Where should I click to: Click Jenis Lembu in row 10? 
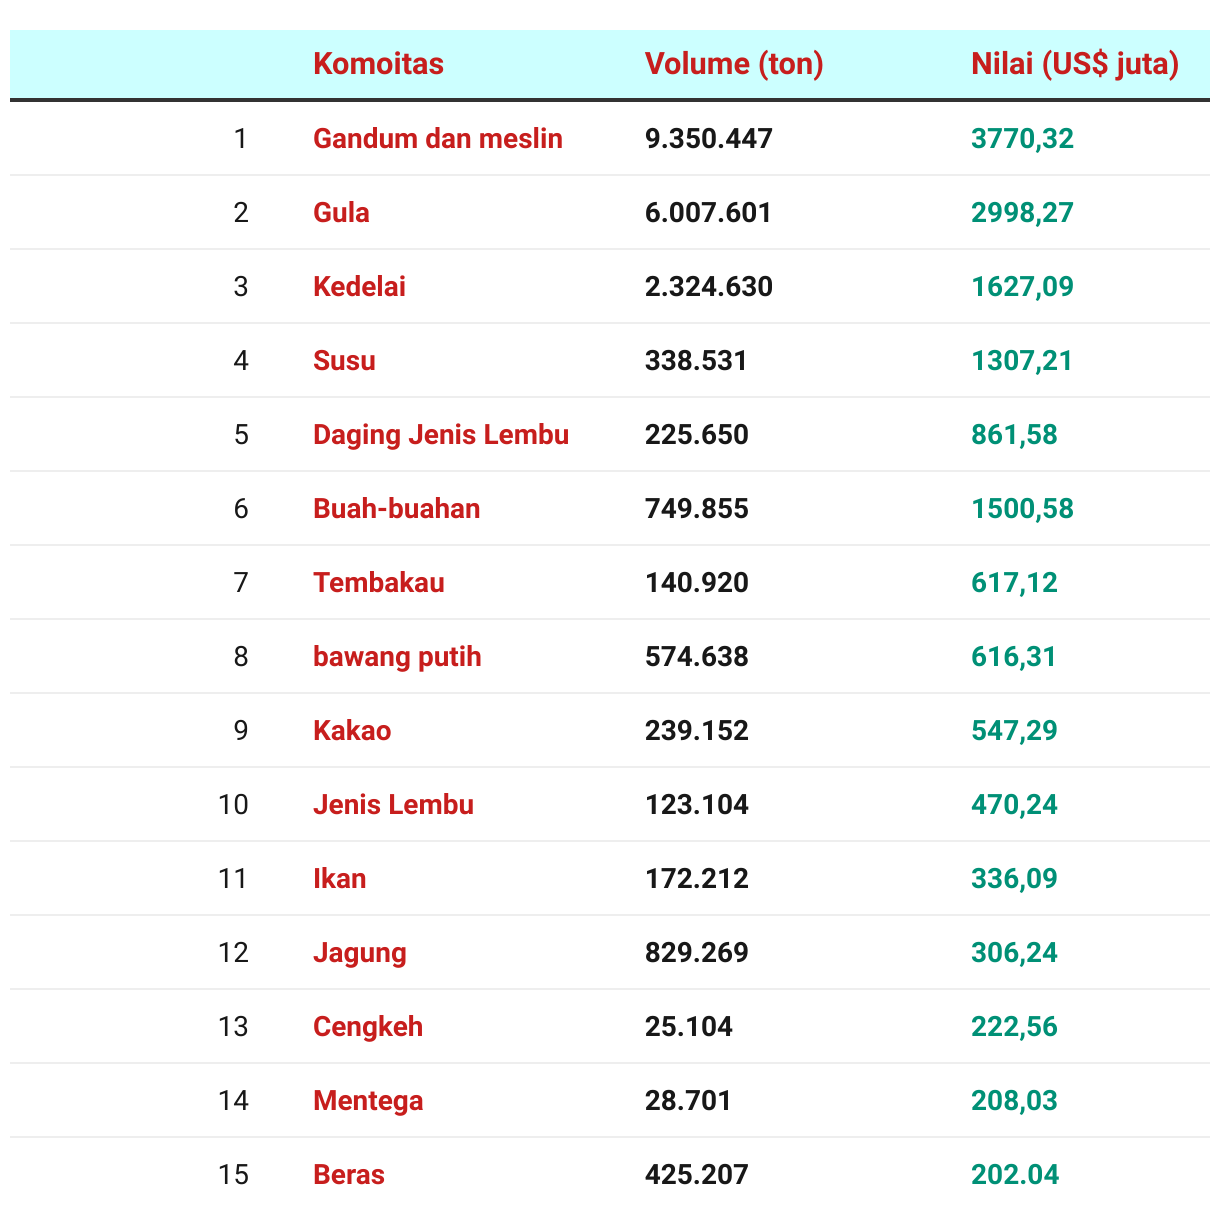393,804
